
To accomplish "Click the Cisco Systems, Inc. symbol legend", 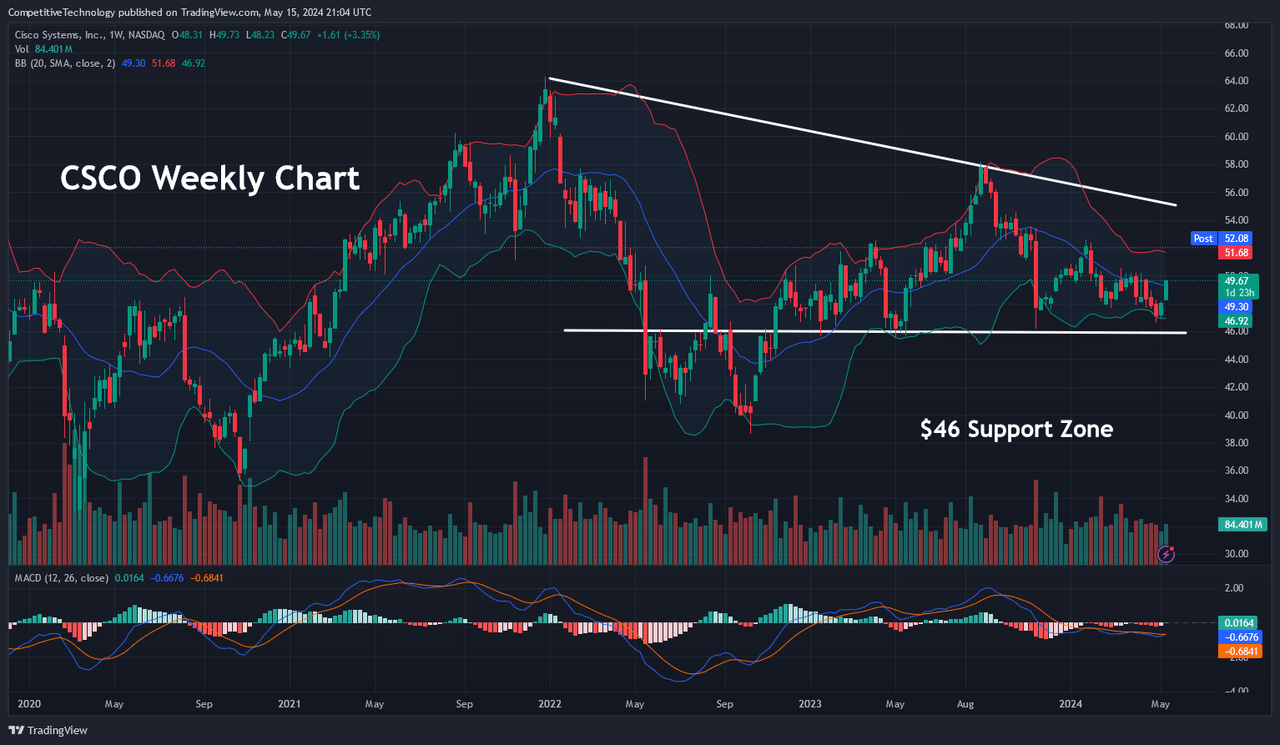I will tap(89, 35).
